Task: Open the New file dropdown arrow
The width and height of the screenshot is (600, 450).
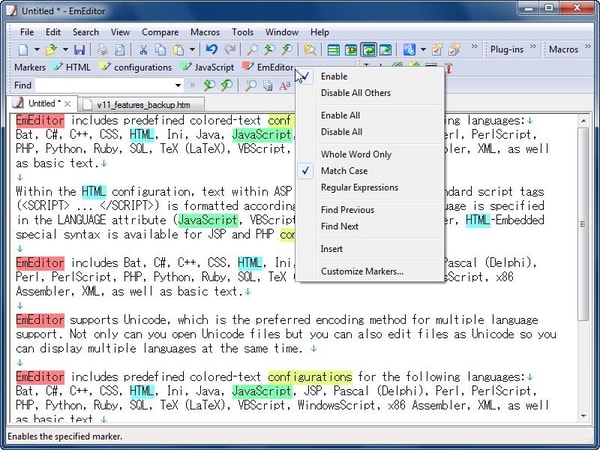Action: point(37,50)
